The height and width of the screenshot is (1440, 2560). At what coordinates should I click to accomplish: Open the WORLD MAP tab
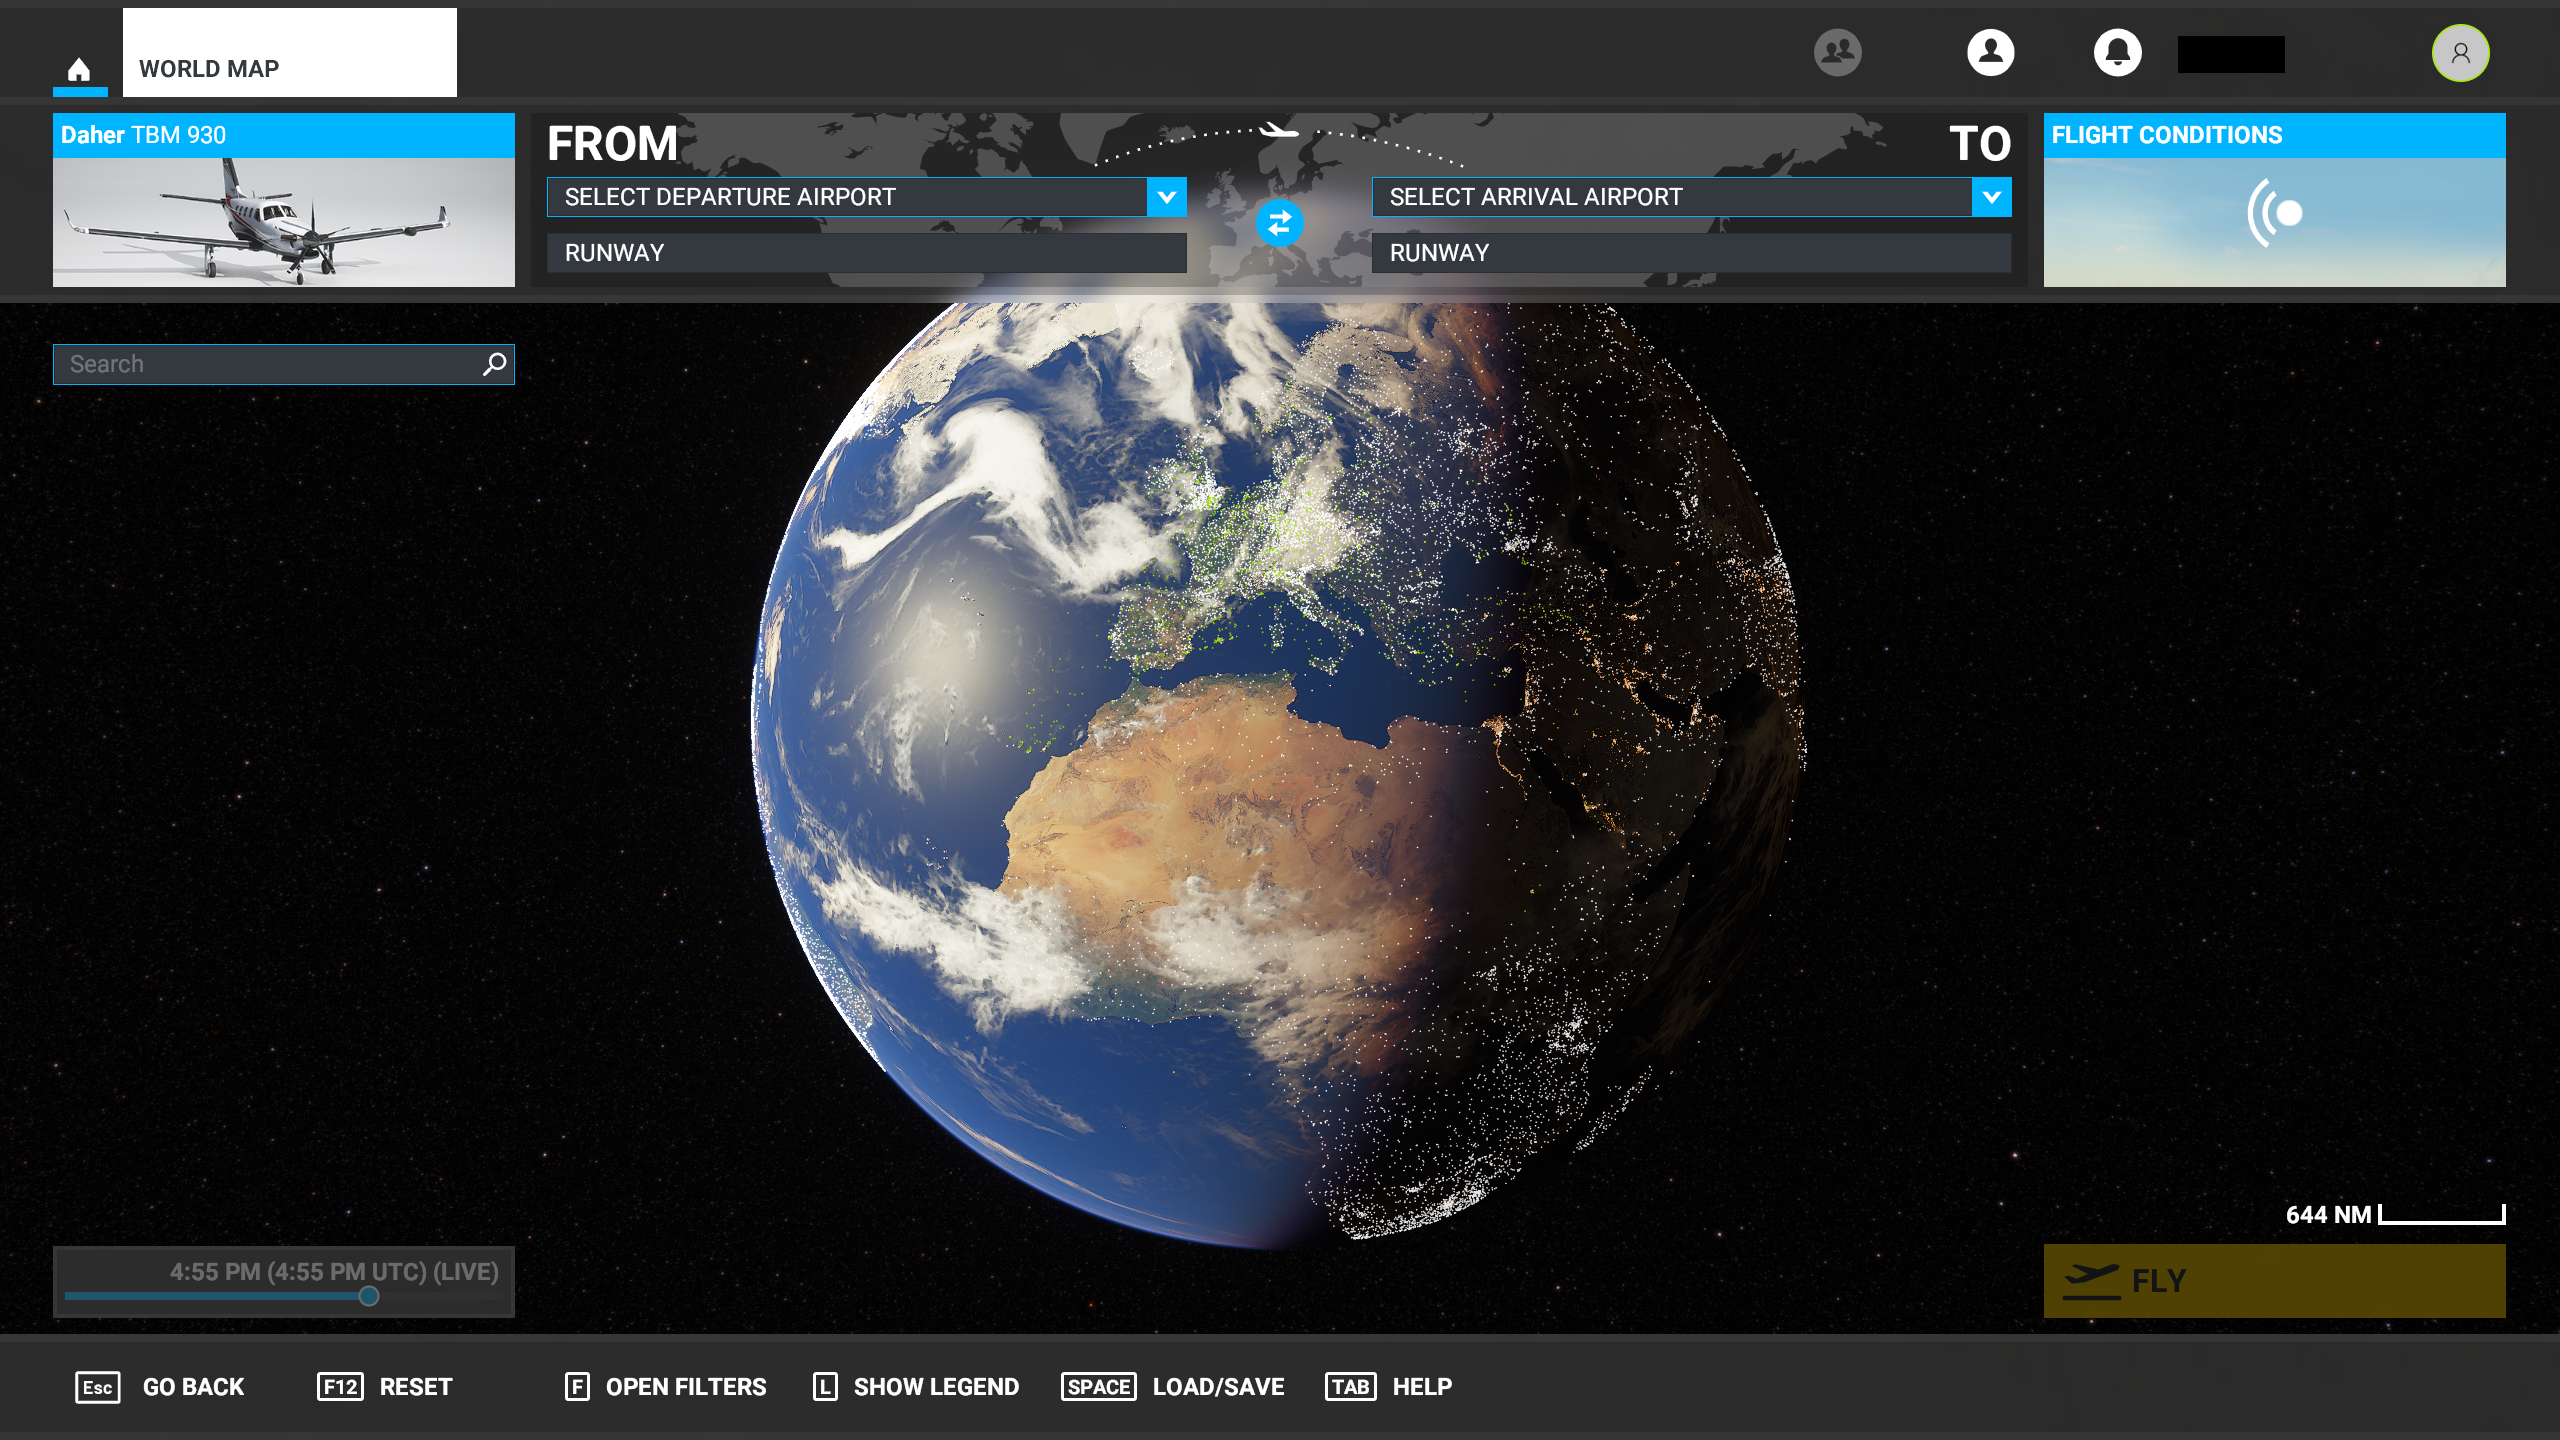(289, 53)
